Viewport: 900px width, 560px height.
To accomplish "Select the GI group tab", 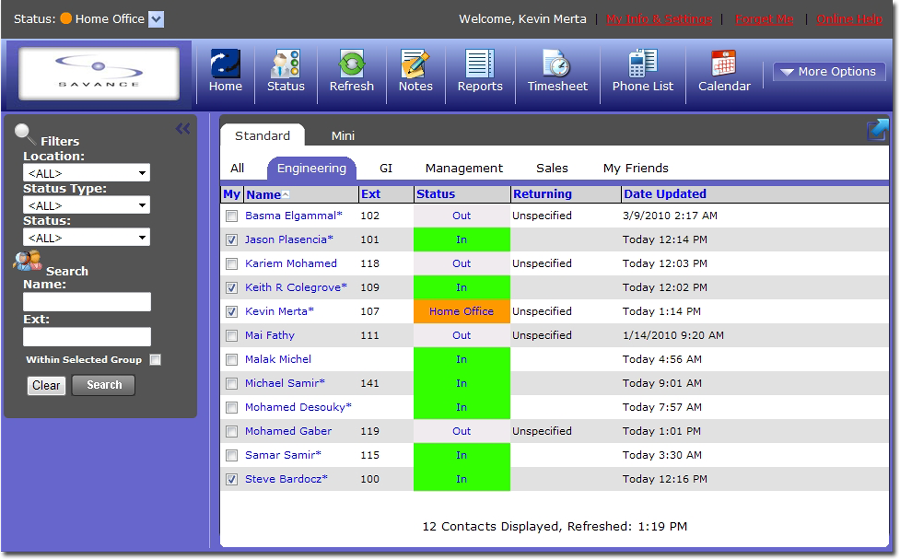I will tap(386, 168).
